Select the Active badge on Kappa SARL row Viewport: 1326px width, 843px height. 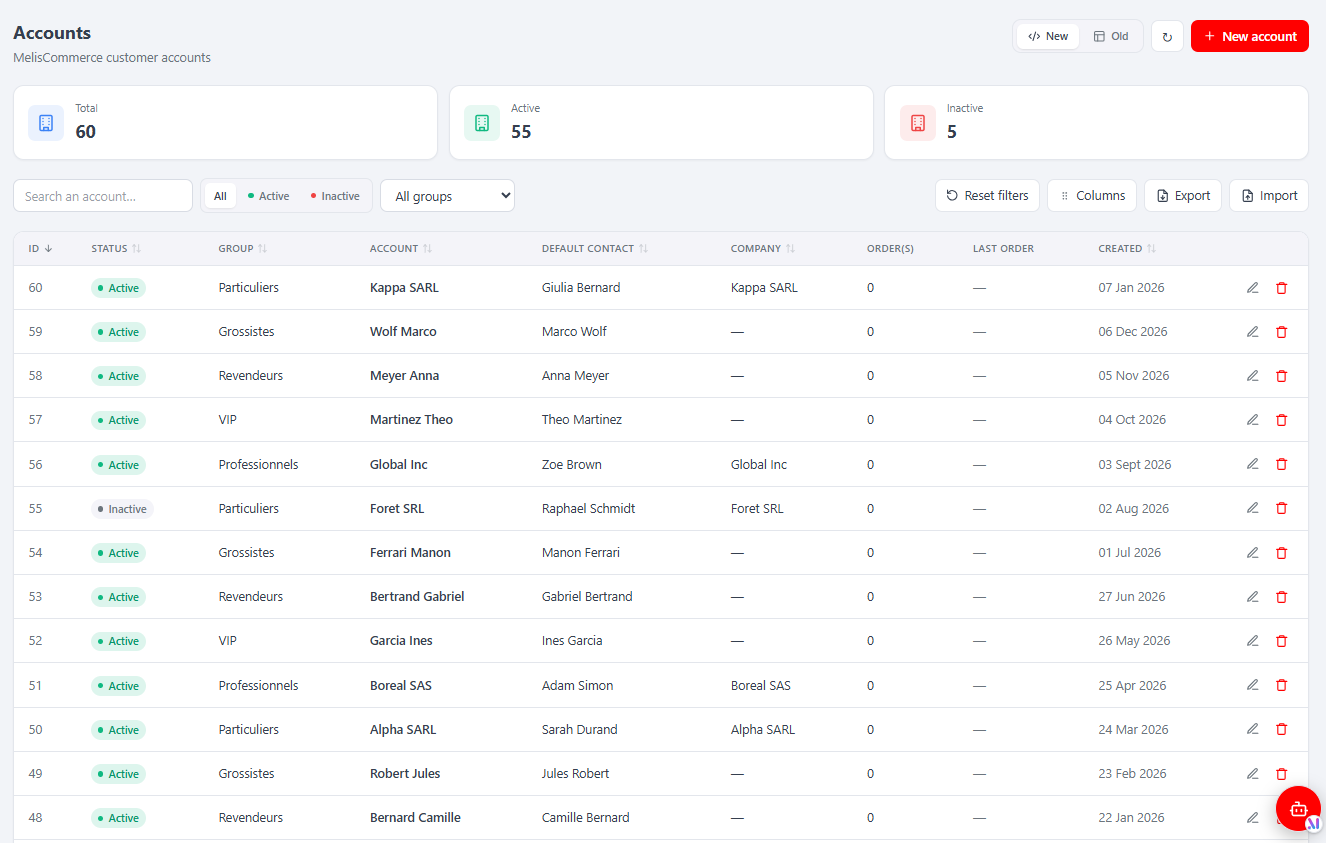[x=118, y=288]
